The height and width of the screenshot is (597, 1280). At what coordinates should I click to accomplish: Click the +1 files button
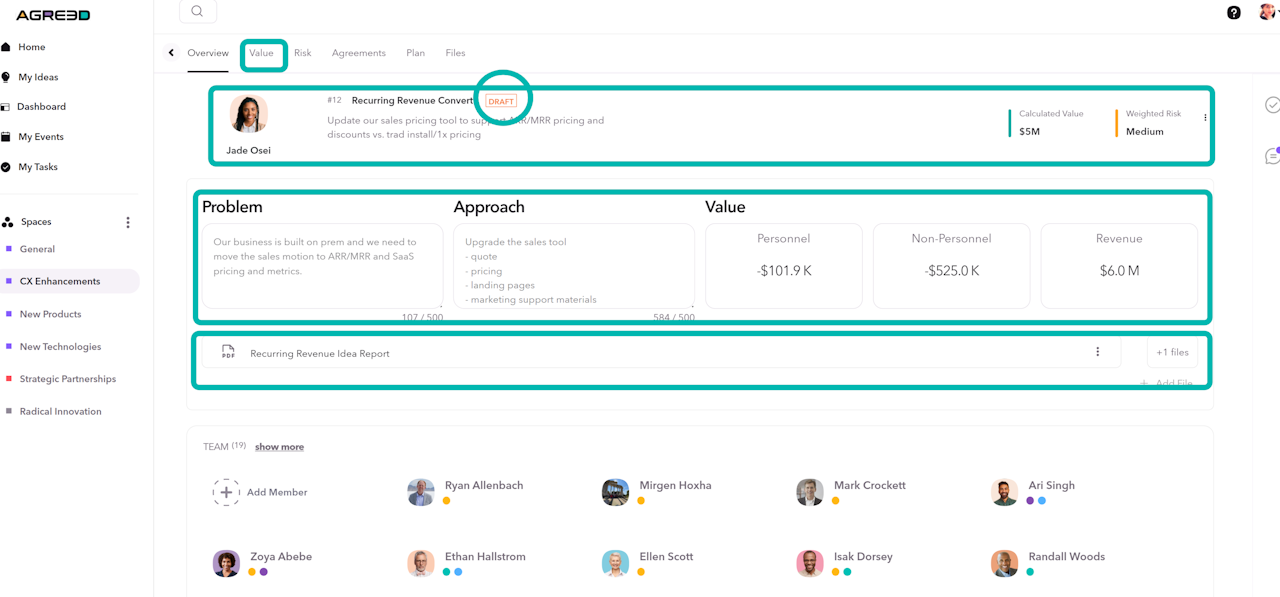(x=1172, y=352)
